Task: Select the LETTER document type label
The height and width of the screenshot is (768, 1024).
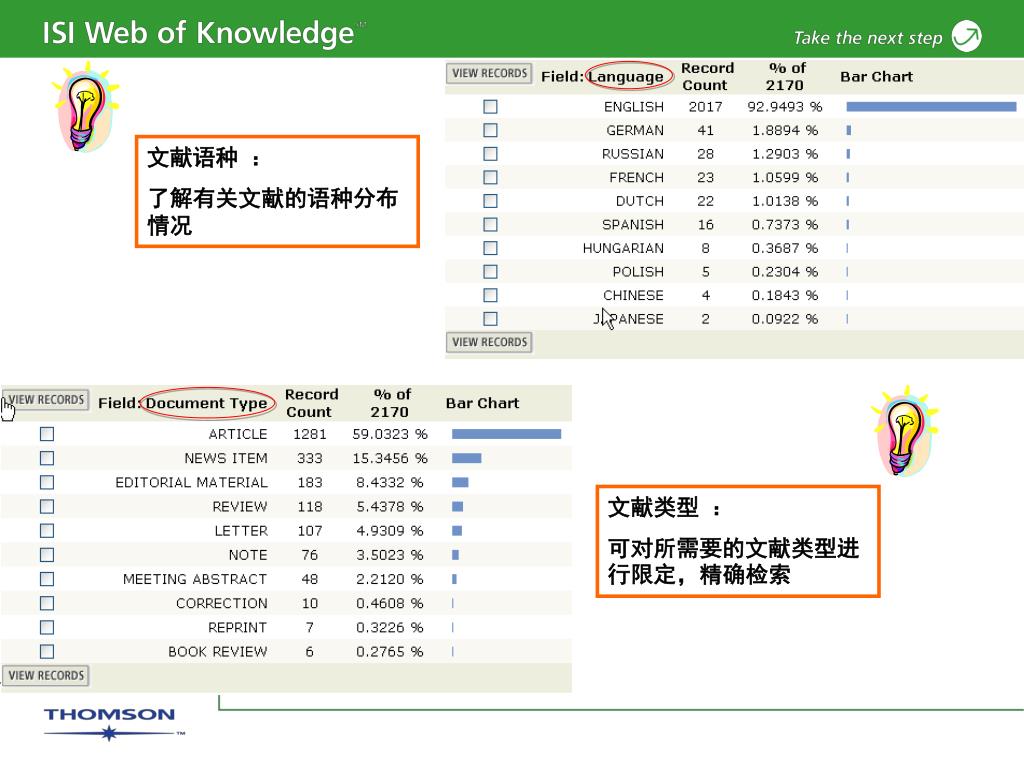Action: [x=241, y=530]
